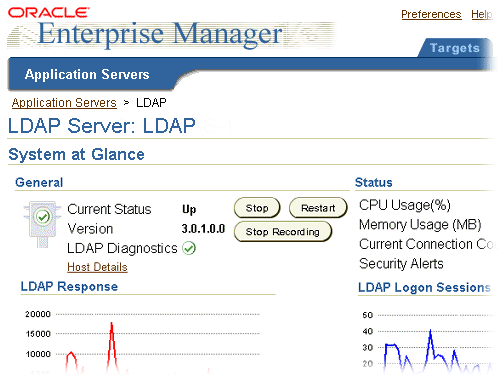
Task: Click the Enterprise Manager banner title
Action: 160,34
